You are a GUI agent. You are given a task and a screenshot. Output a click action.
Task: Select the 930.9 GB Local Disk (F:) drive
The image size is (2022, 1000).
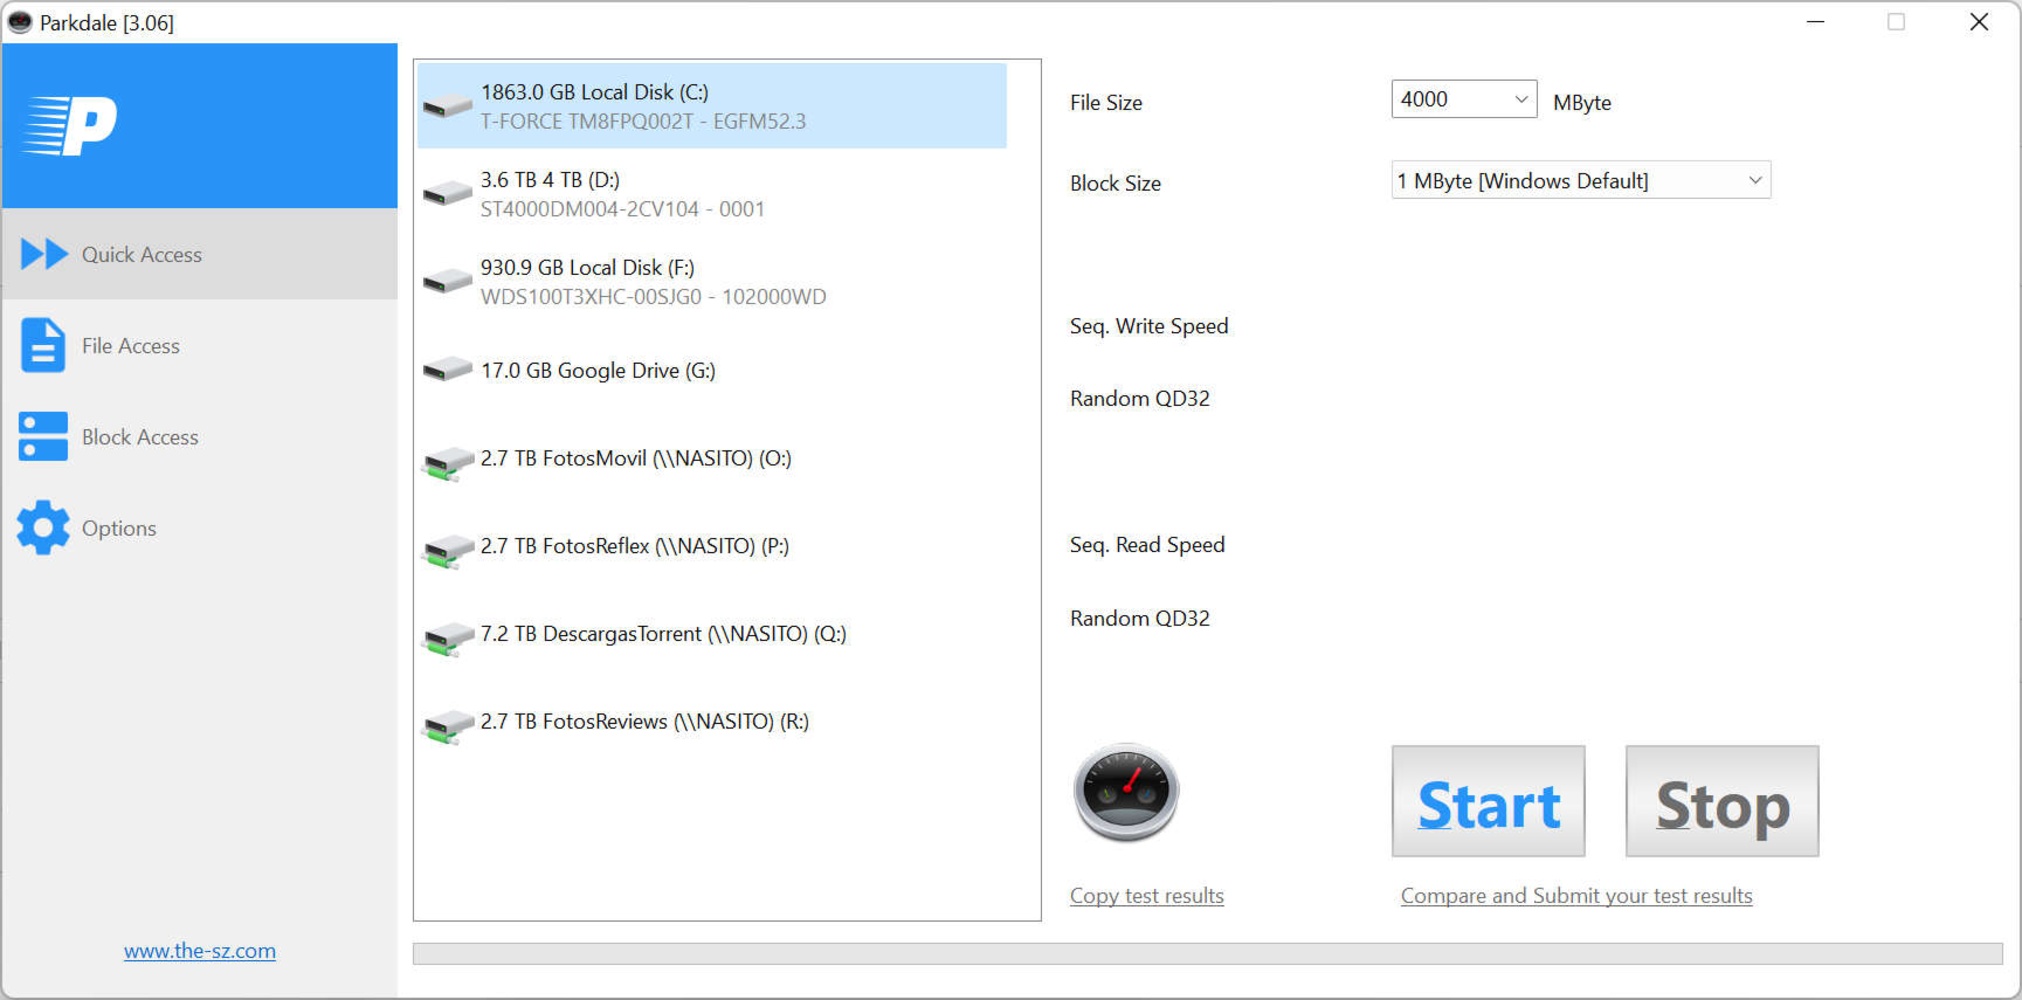coord(712,282)
